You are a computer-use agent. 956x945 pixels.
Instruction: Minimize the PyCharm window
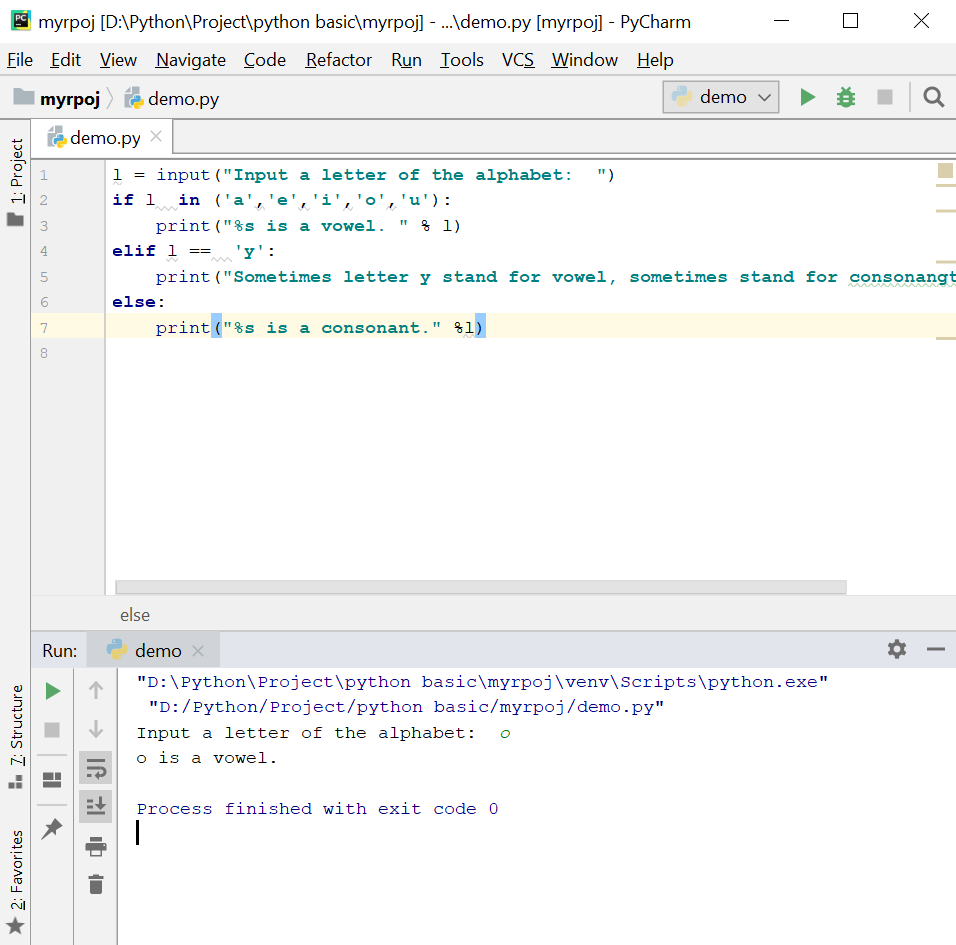click(x=782, y=21)
